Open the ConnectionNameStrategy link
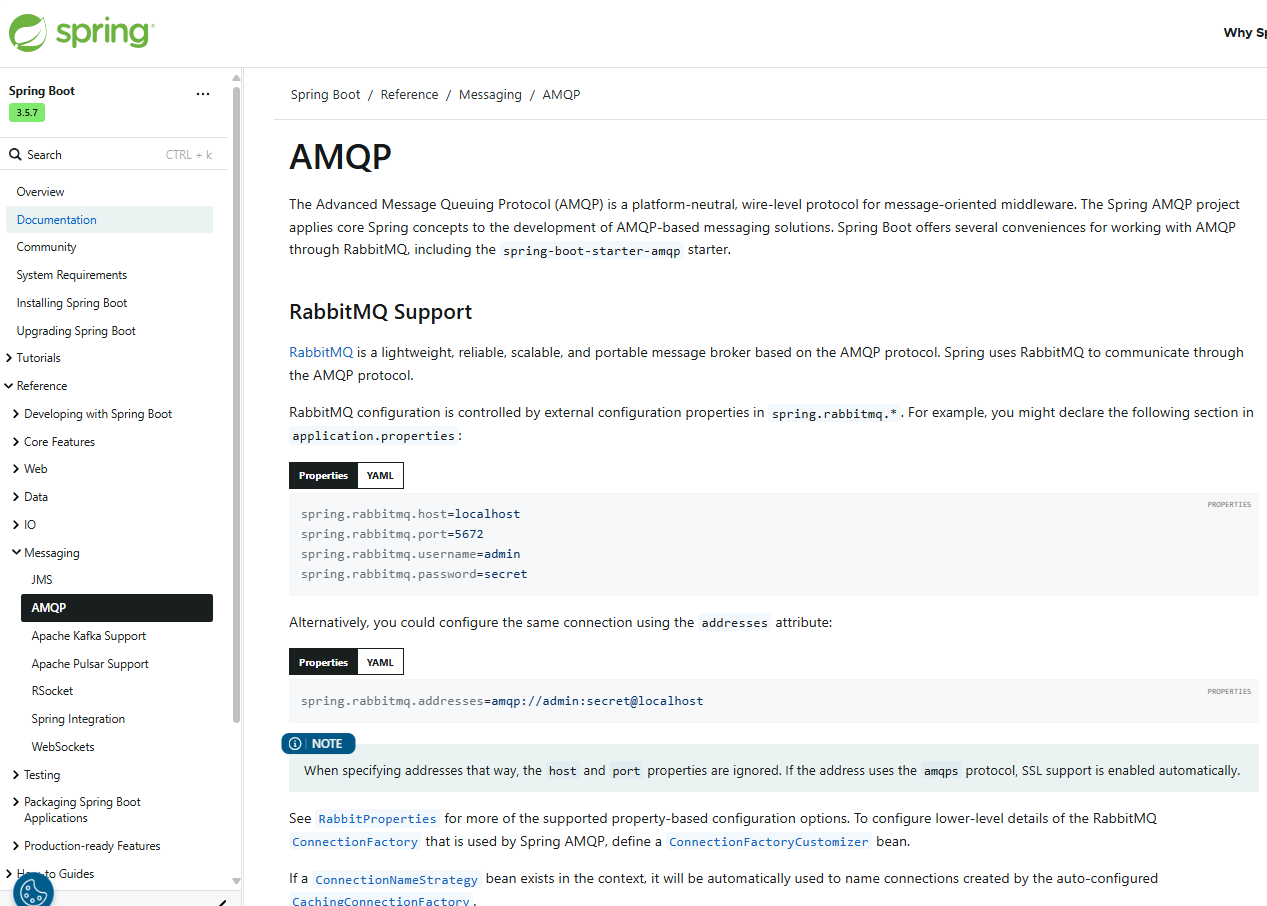Image resolution: width=1267 pixels, height=906 pixels. pos(397,880)
